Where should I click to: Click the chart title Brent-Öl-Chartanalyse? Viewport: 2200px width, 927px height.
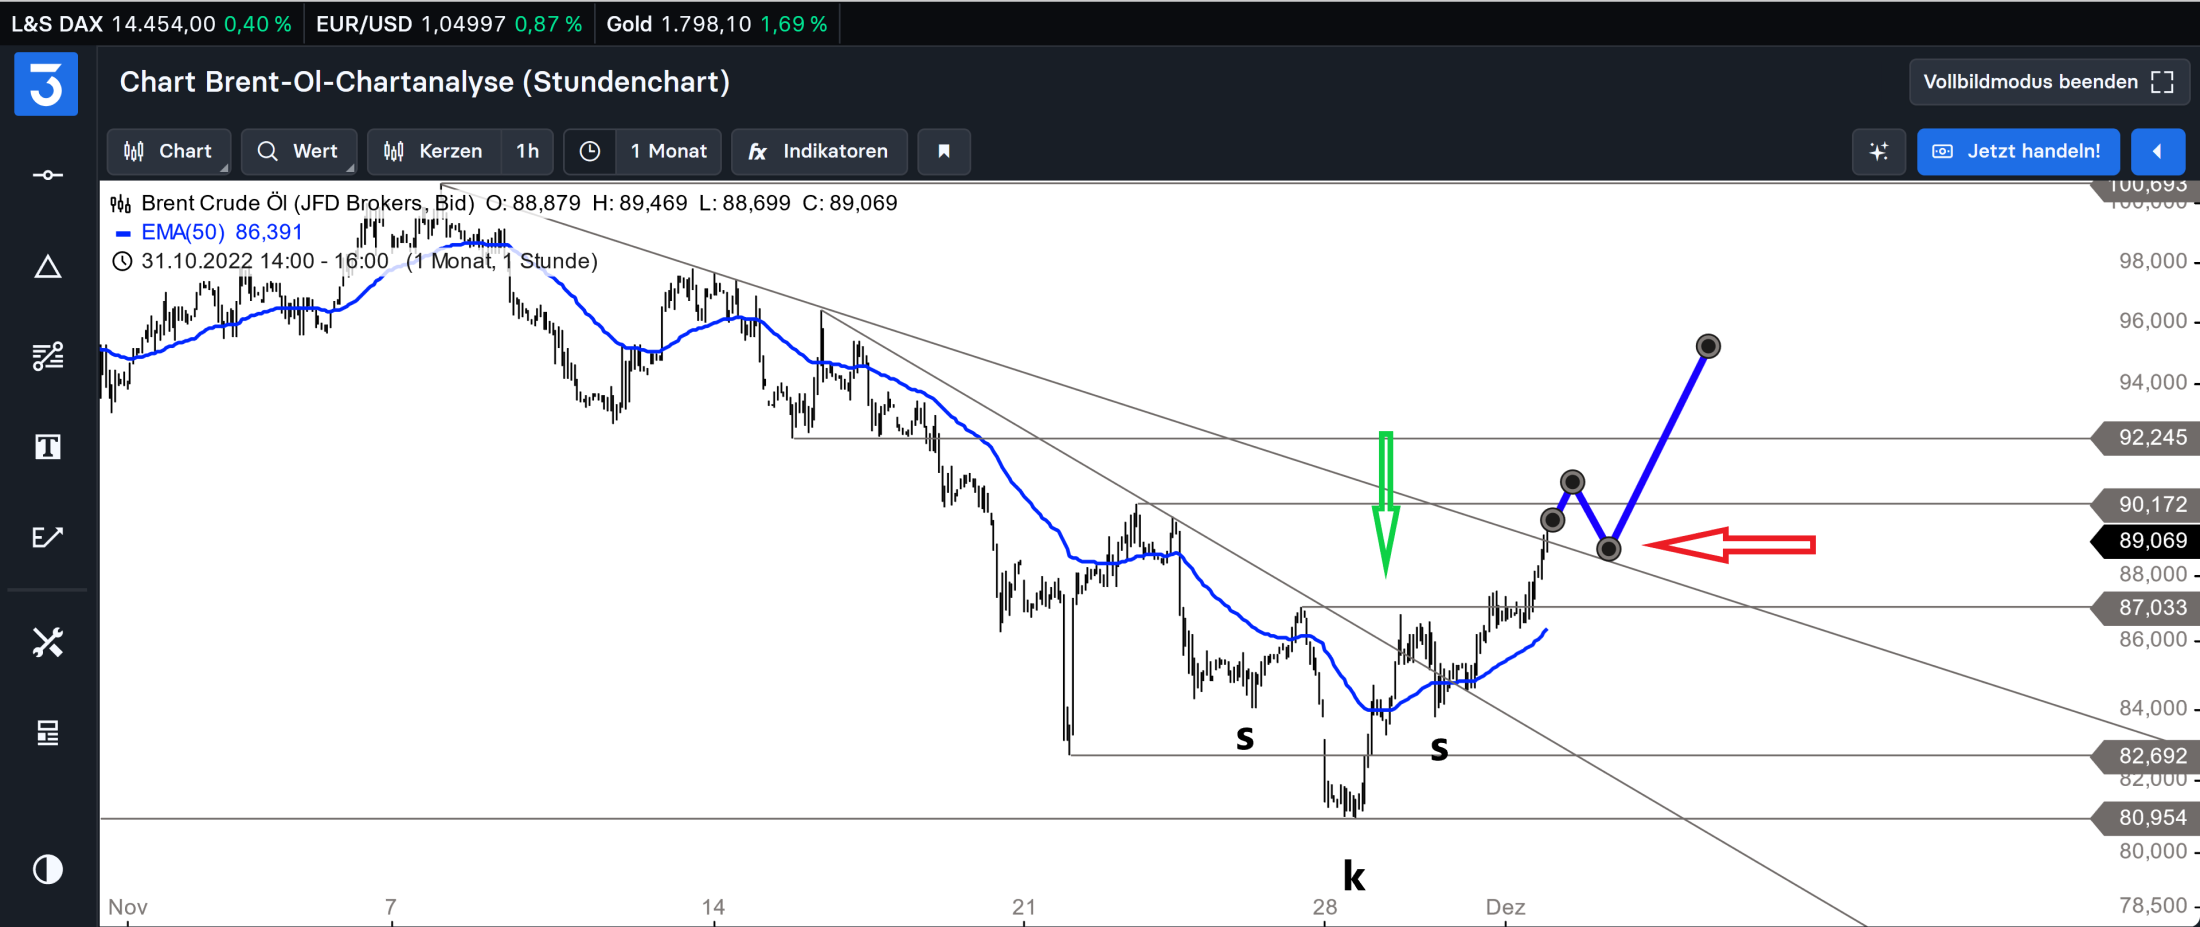(425, 82)
